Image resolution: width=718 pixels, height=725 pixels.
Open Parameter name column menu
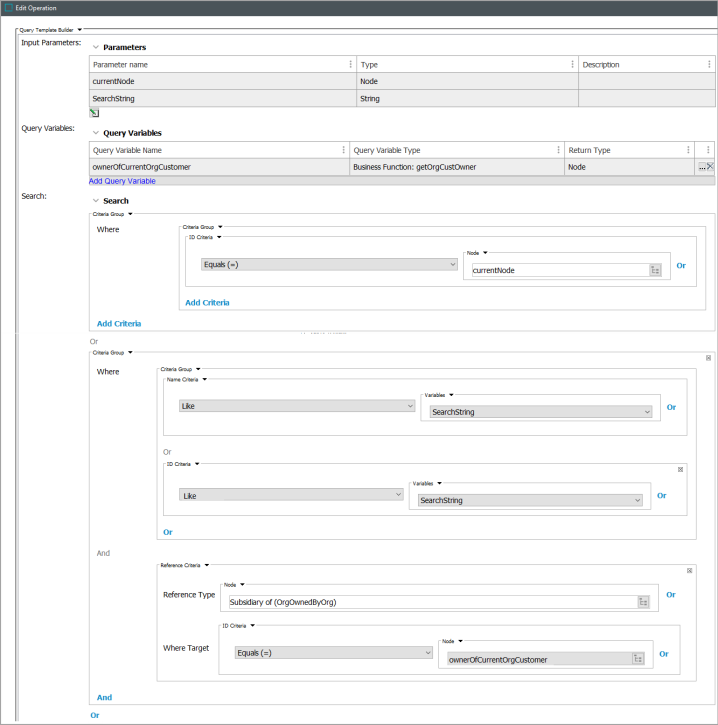350,64
